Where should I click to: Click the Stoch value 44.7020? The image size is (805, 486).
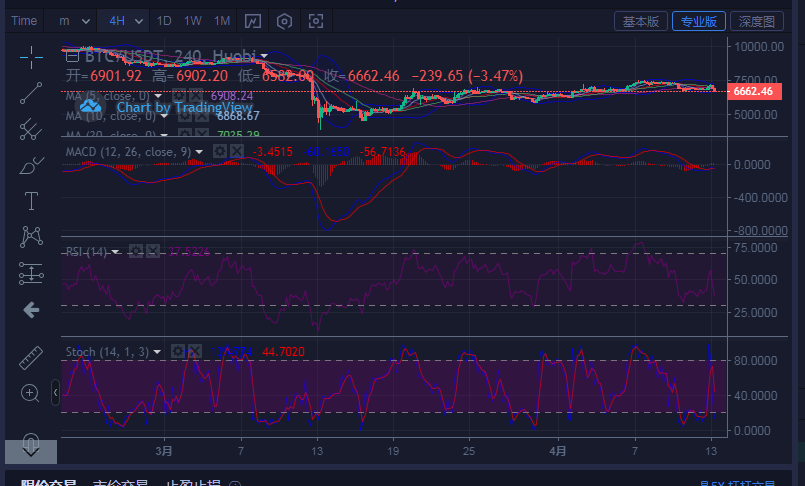point(283,352)
